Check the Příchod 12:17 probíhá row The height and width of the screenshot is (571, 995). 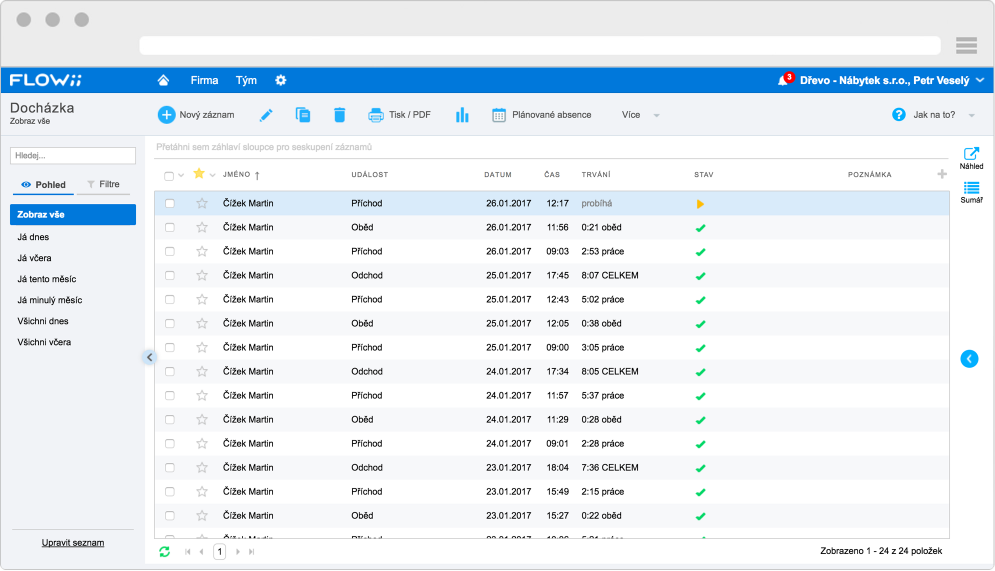[x=169, y=204]
